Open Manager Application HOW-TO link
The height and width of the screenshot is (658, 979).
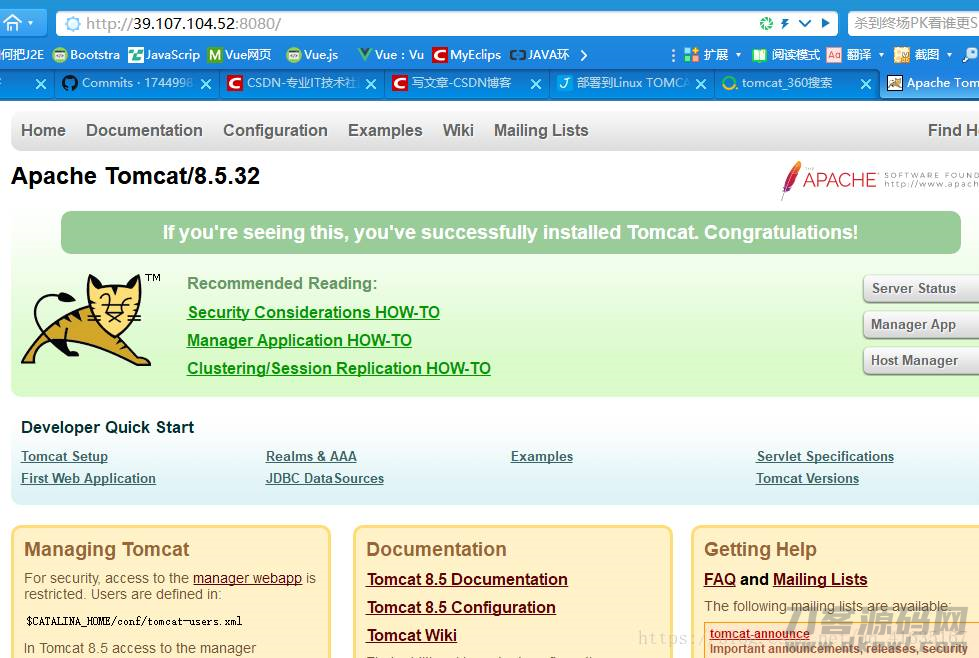pyautogui.click(x=300, y=340)
